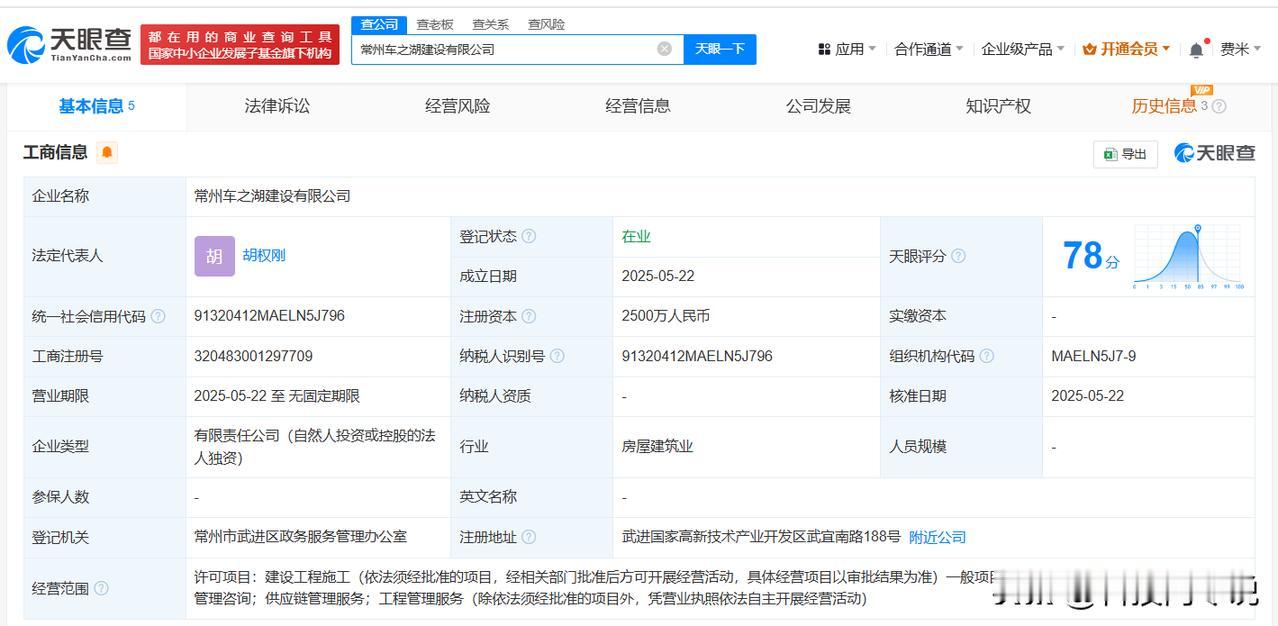Click registered capital 2500万人民币
Viewport: 1278px width, 626px height.
pyautogui.click(x=665, y=316)
